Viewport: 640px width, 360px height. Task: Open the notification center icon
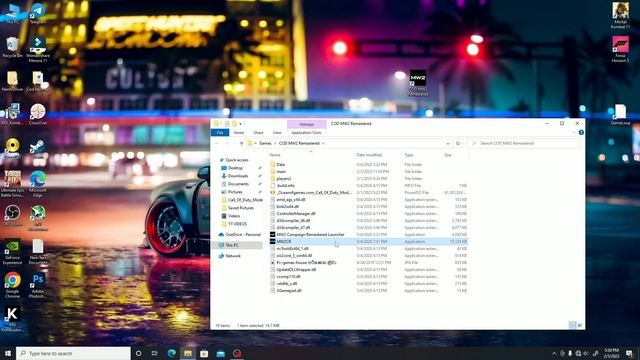[x=629, y=353]
